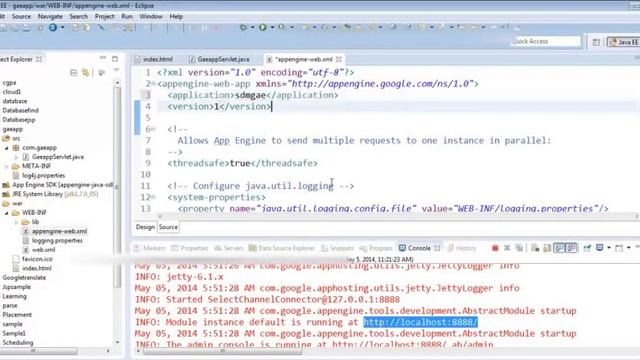Click the Open Perspective icon
The width and height of the screenshot is (640, 360).
pos(596,42)
